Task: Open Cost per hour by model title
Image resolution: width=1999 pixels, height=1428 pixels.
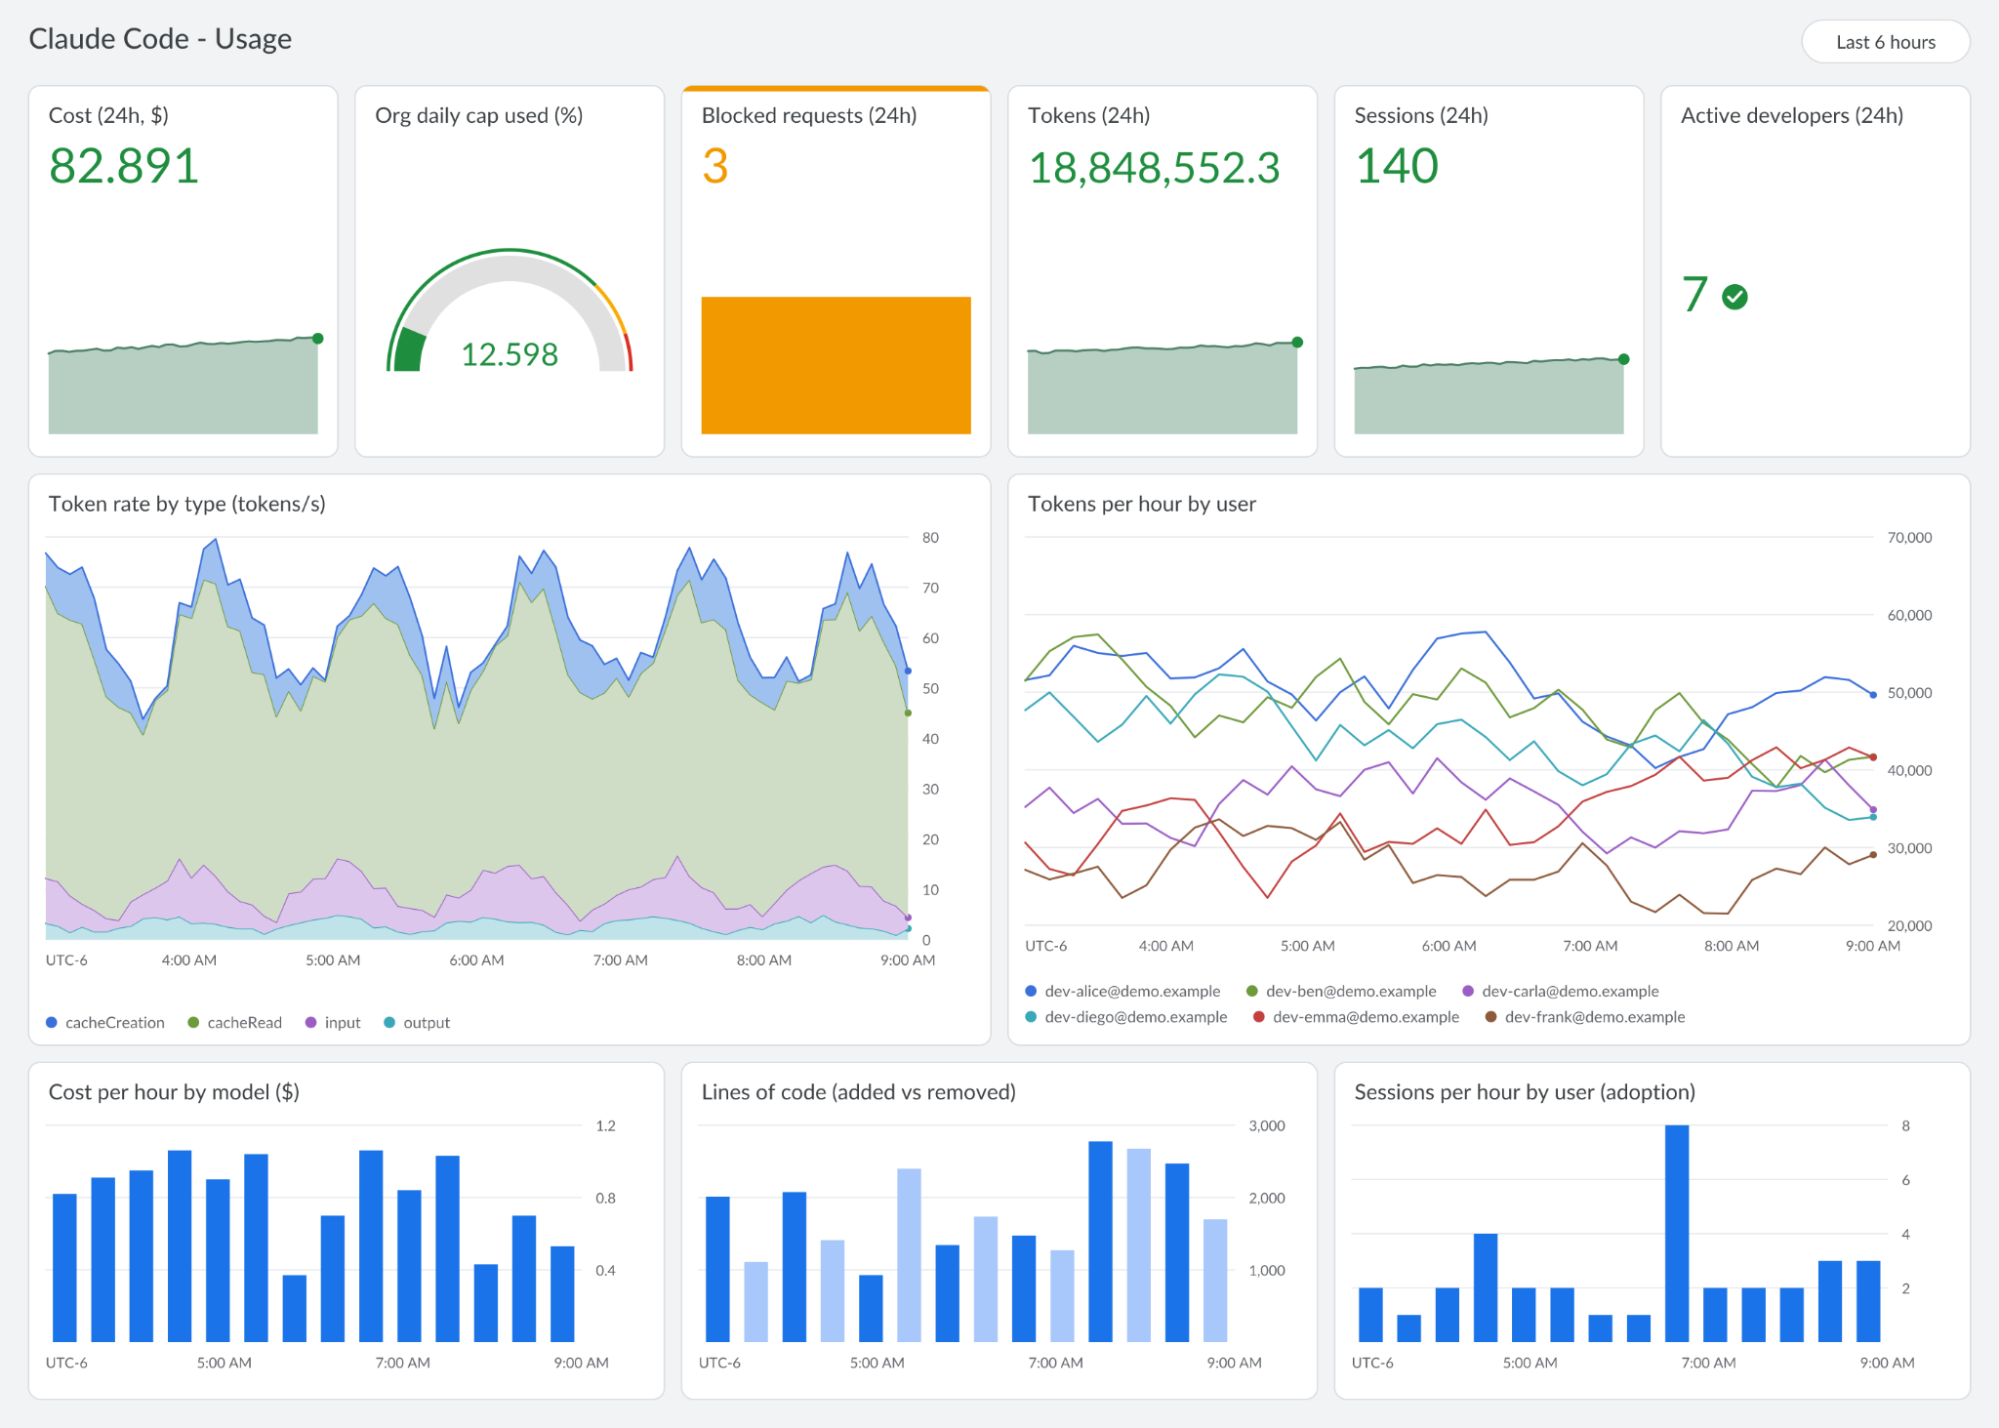Action: click(x=174, y=1092)
